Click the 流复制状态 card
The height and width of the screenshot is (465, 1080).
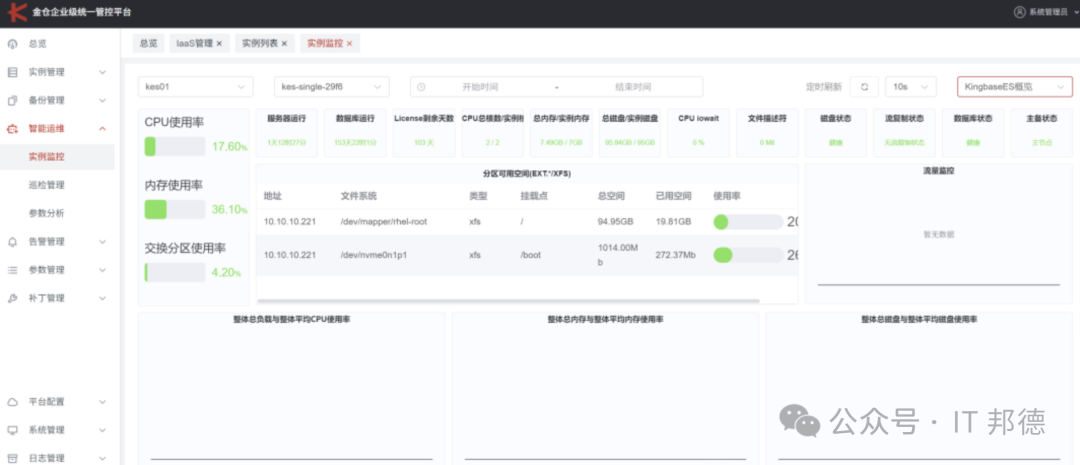[904, 133]
